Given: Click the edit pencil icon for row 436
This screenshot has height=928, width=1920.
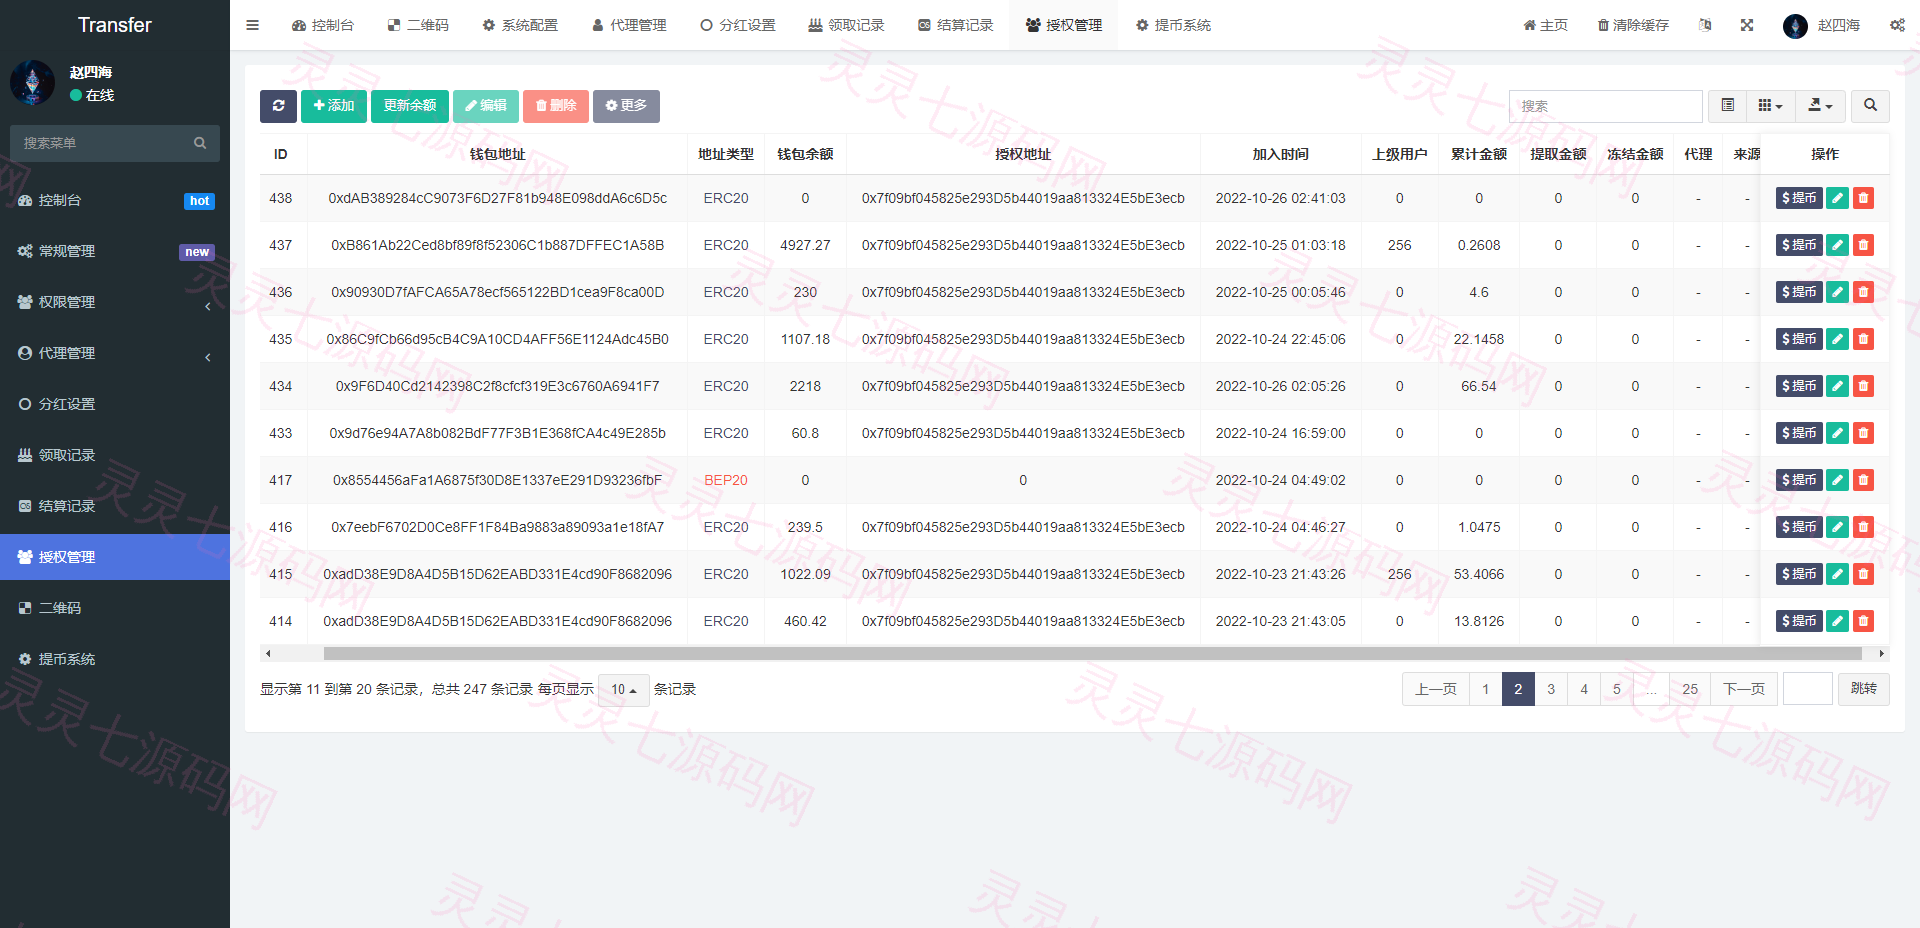Looking at the screenshot, I should click(1837, 292).
